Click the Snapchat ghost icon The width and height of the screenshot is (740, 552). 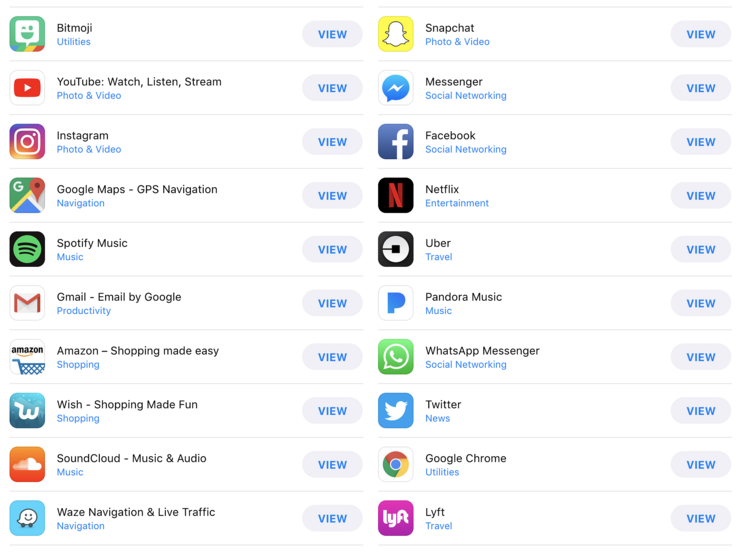pos(395,34)
